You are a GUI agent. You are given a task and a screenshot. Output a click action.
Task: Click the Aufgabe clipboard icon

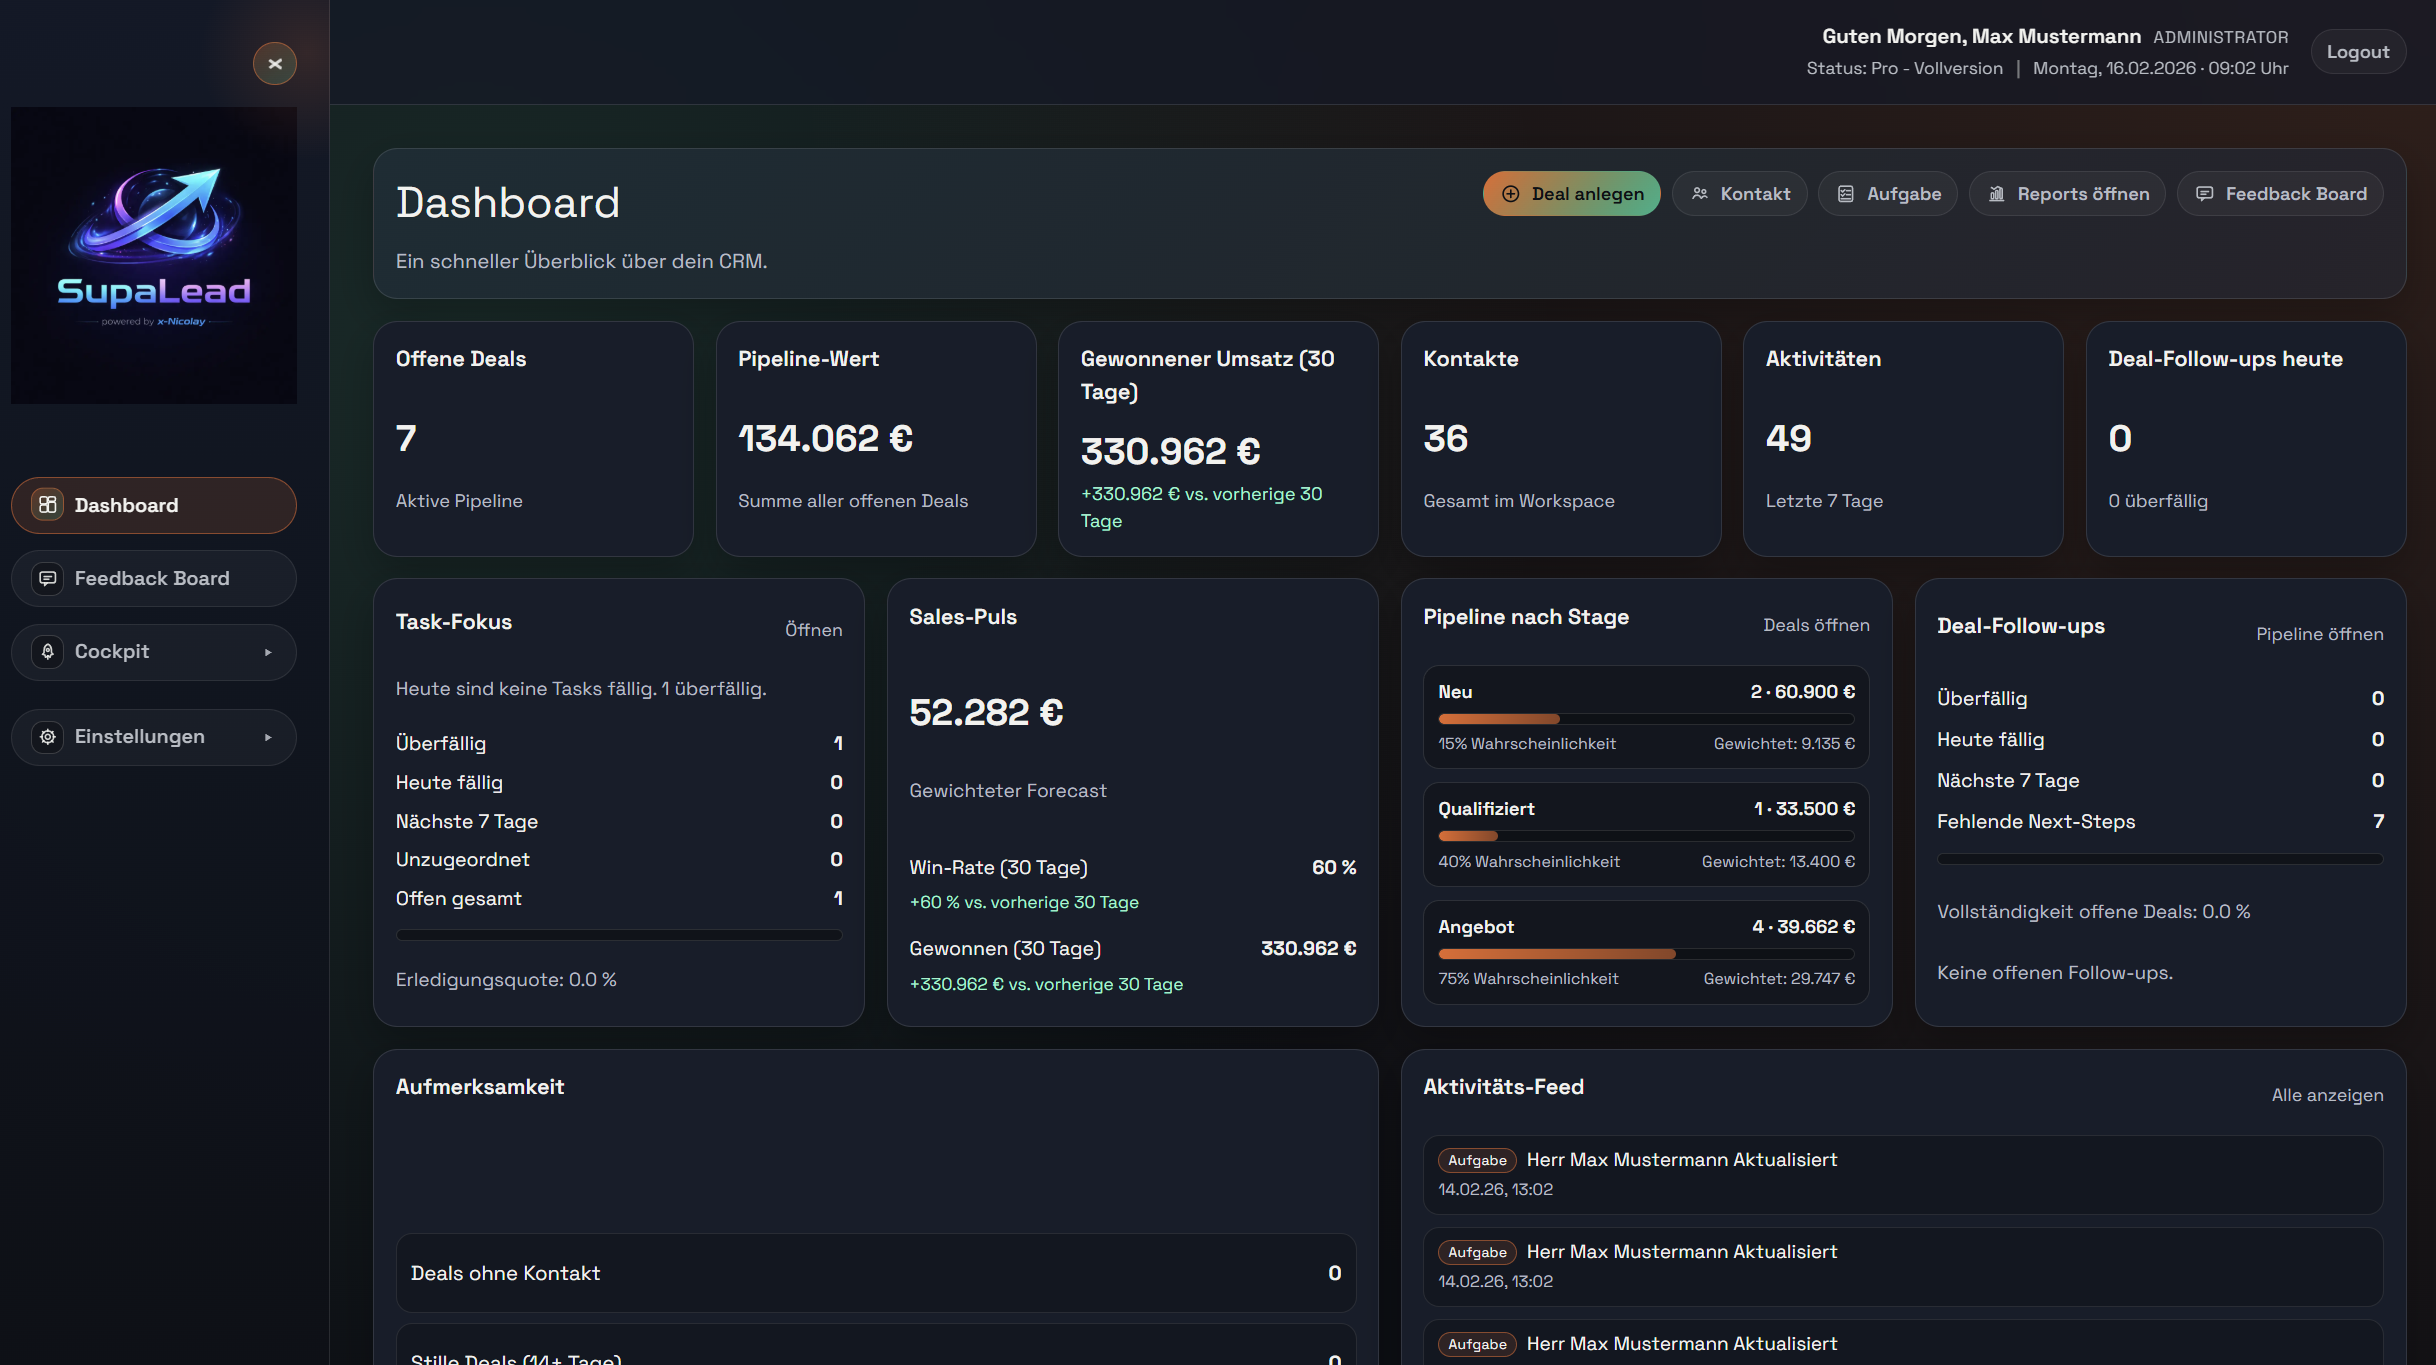[1846, 194]
